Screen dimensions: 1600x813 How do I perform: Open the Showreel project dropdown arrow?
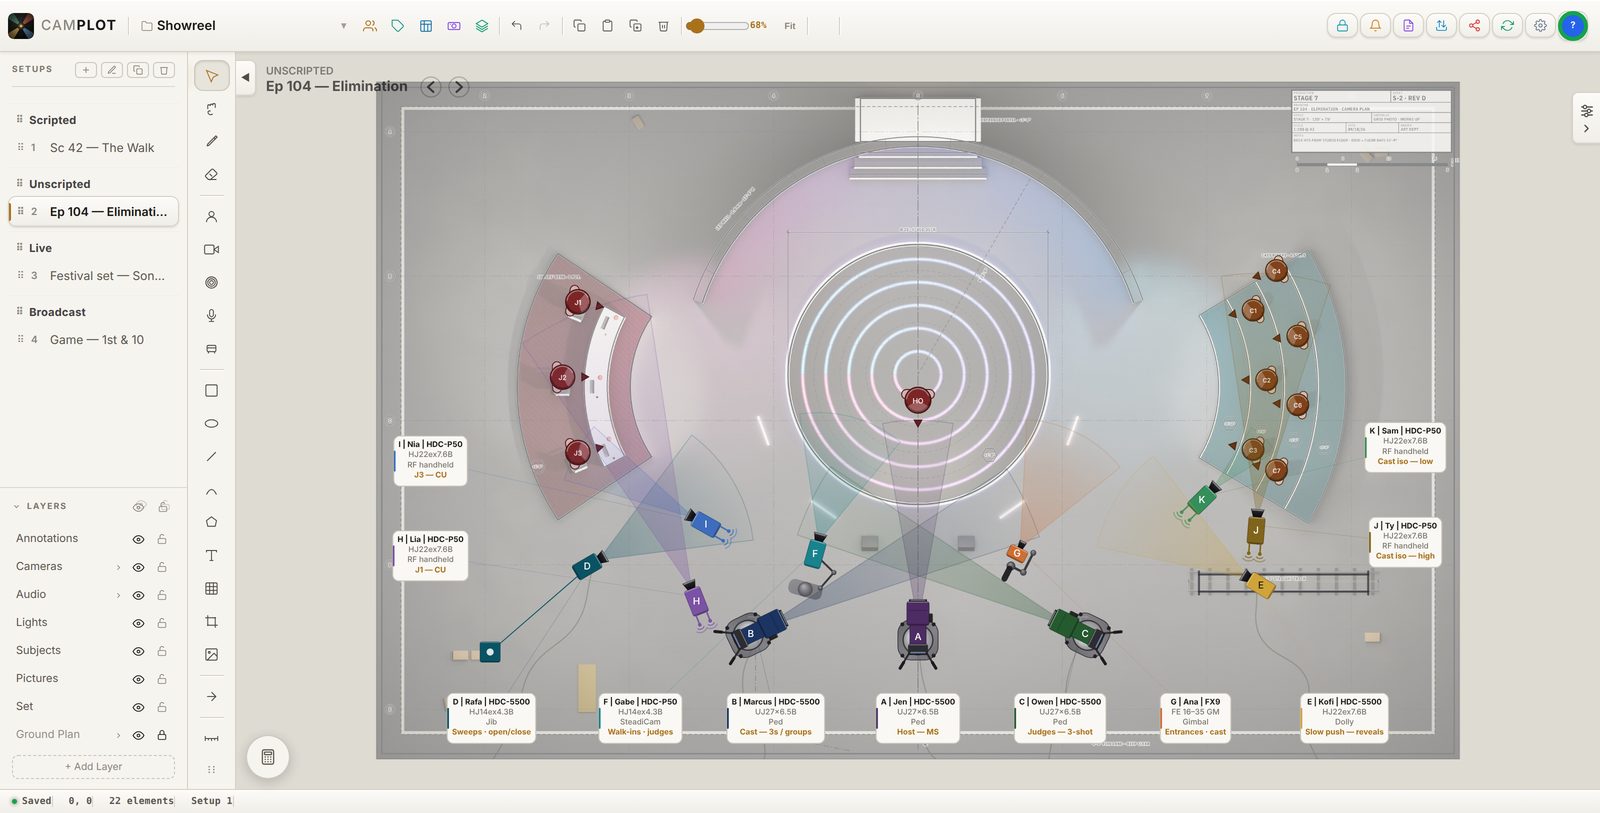click(x=343, y=26)
